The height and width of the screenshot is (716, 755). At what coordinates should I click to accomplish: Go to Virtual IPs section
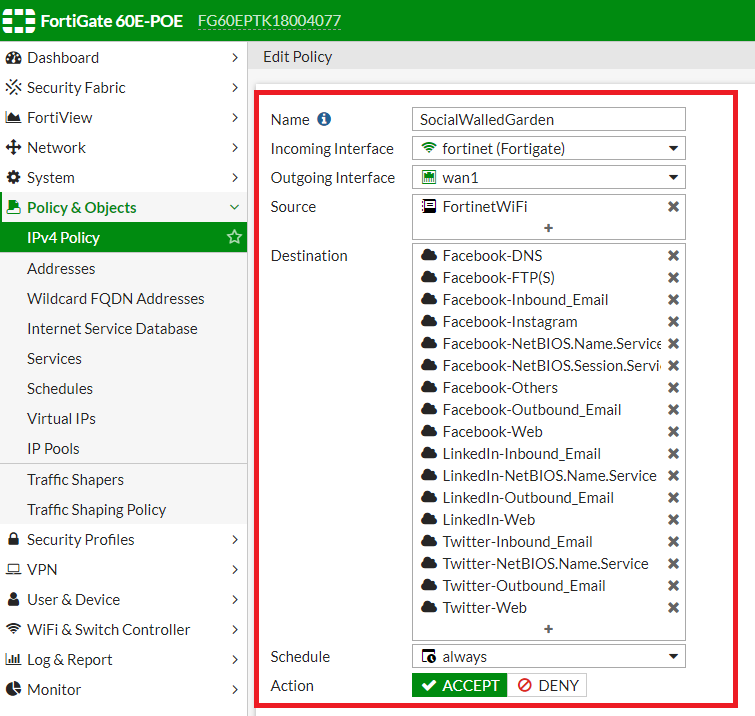tap(61, 419)
